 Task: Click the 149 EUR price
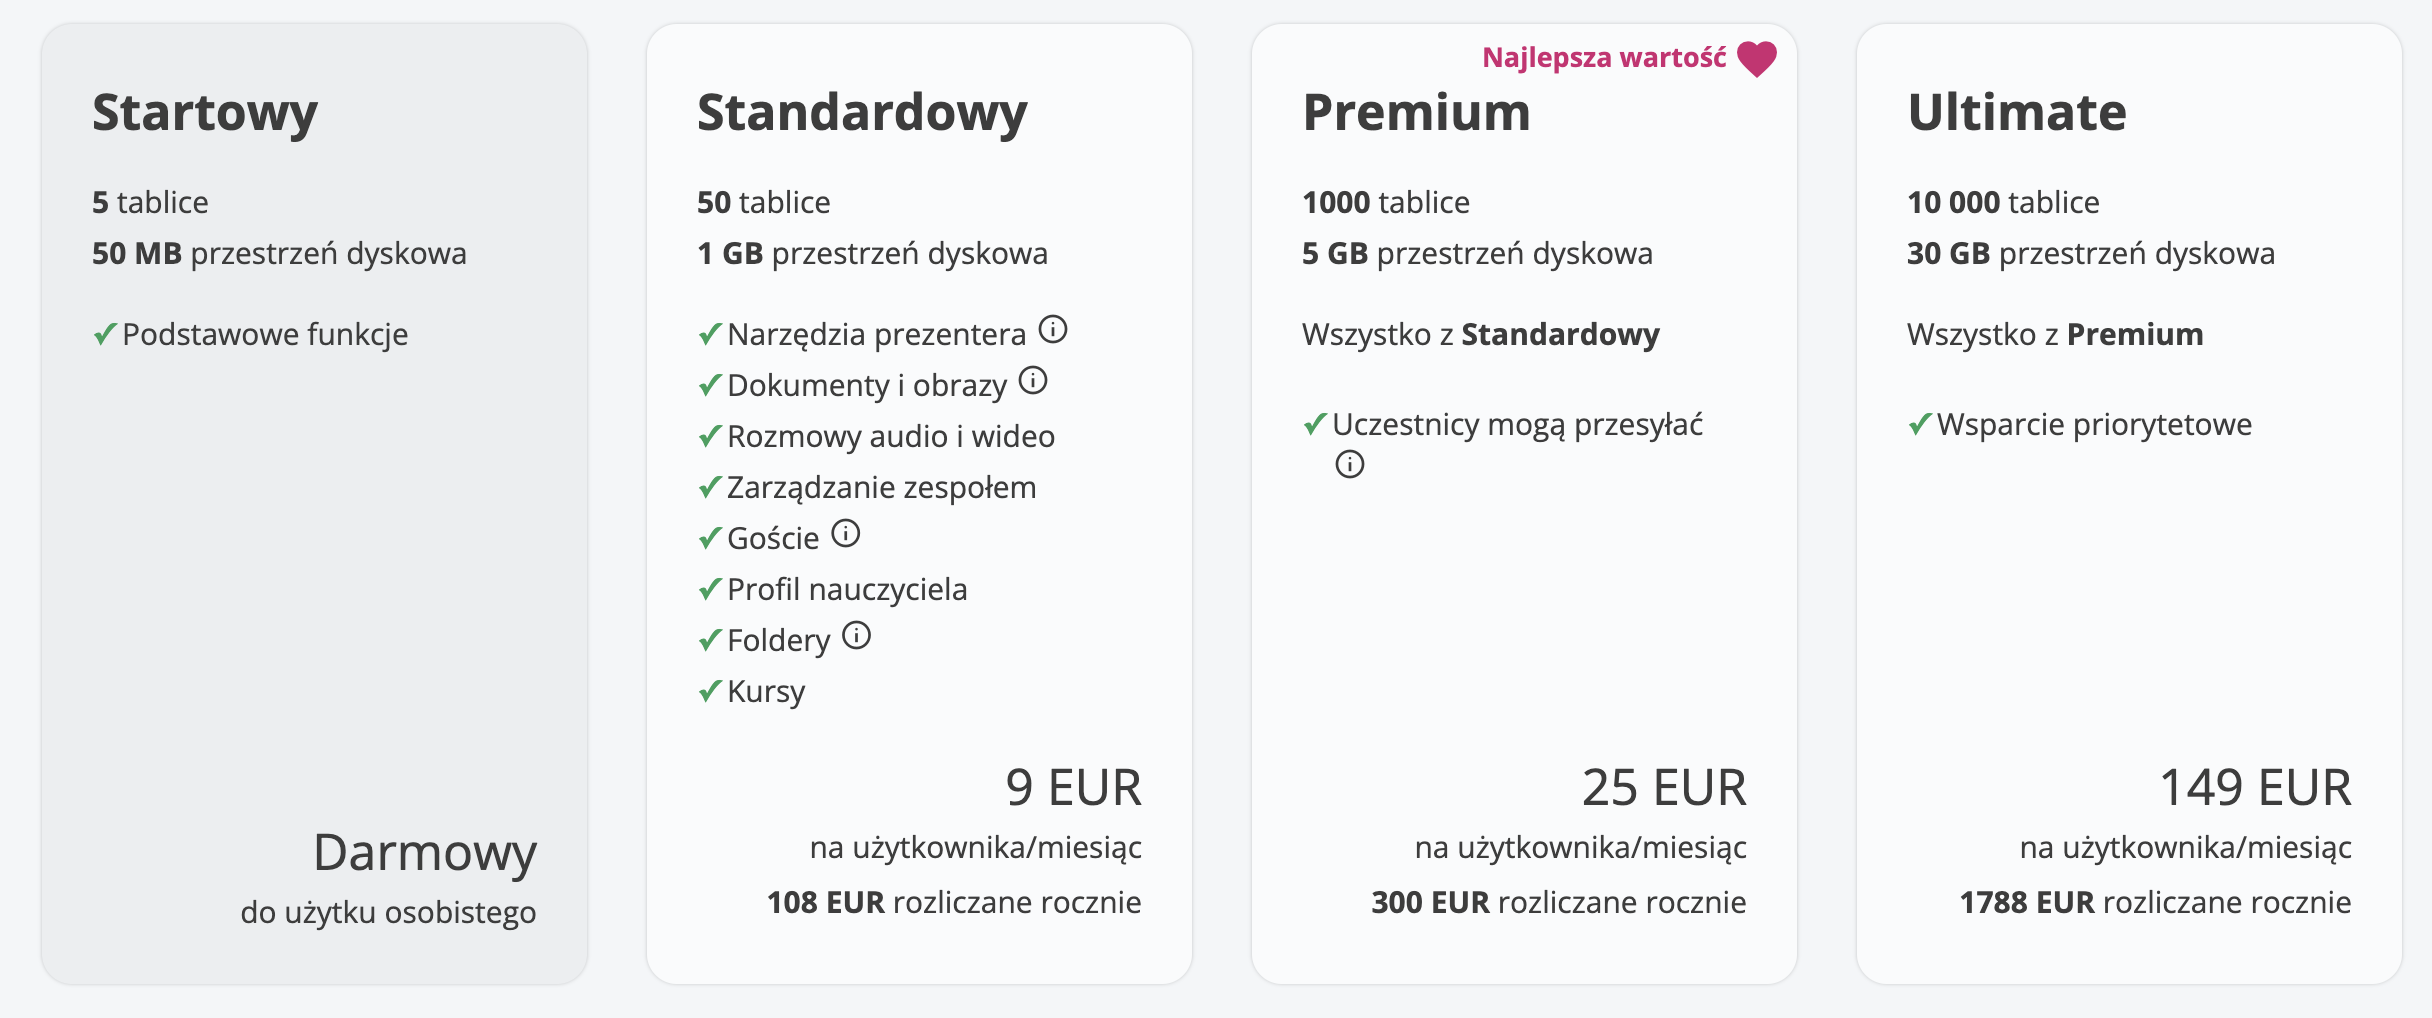click(2255, 787)
